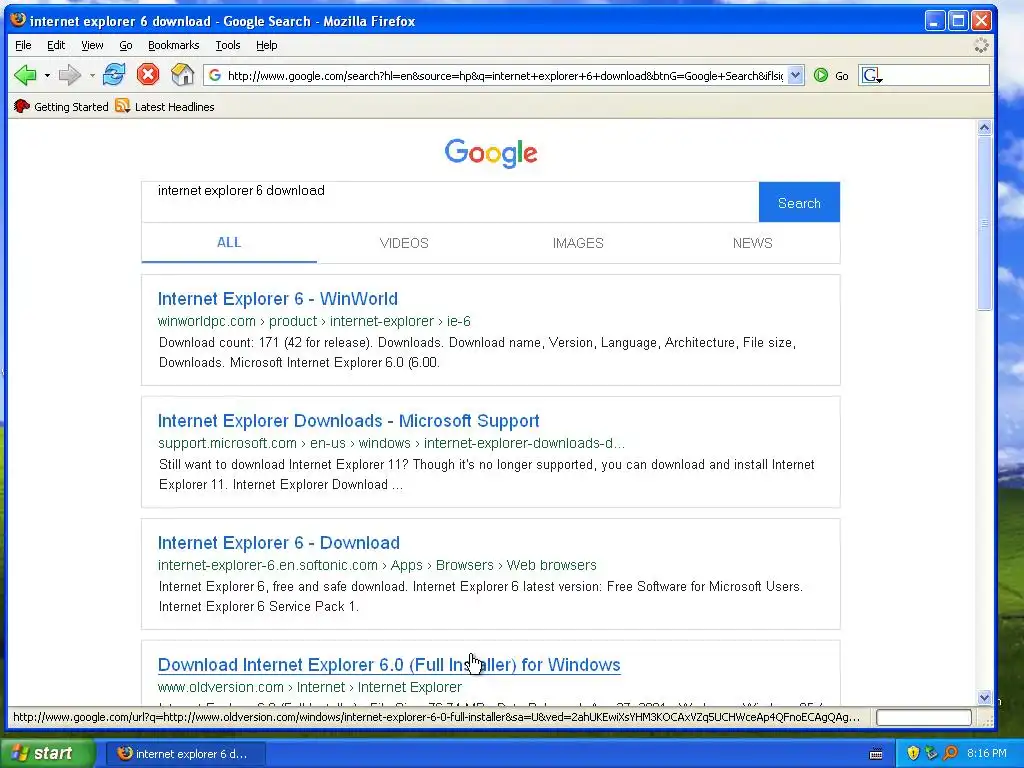Click the blue Search button
Image resolution: width=1024 pixels, height=768 pixels.
coord(799,202)
